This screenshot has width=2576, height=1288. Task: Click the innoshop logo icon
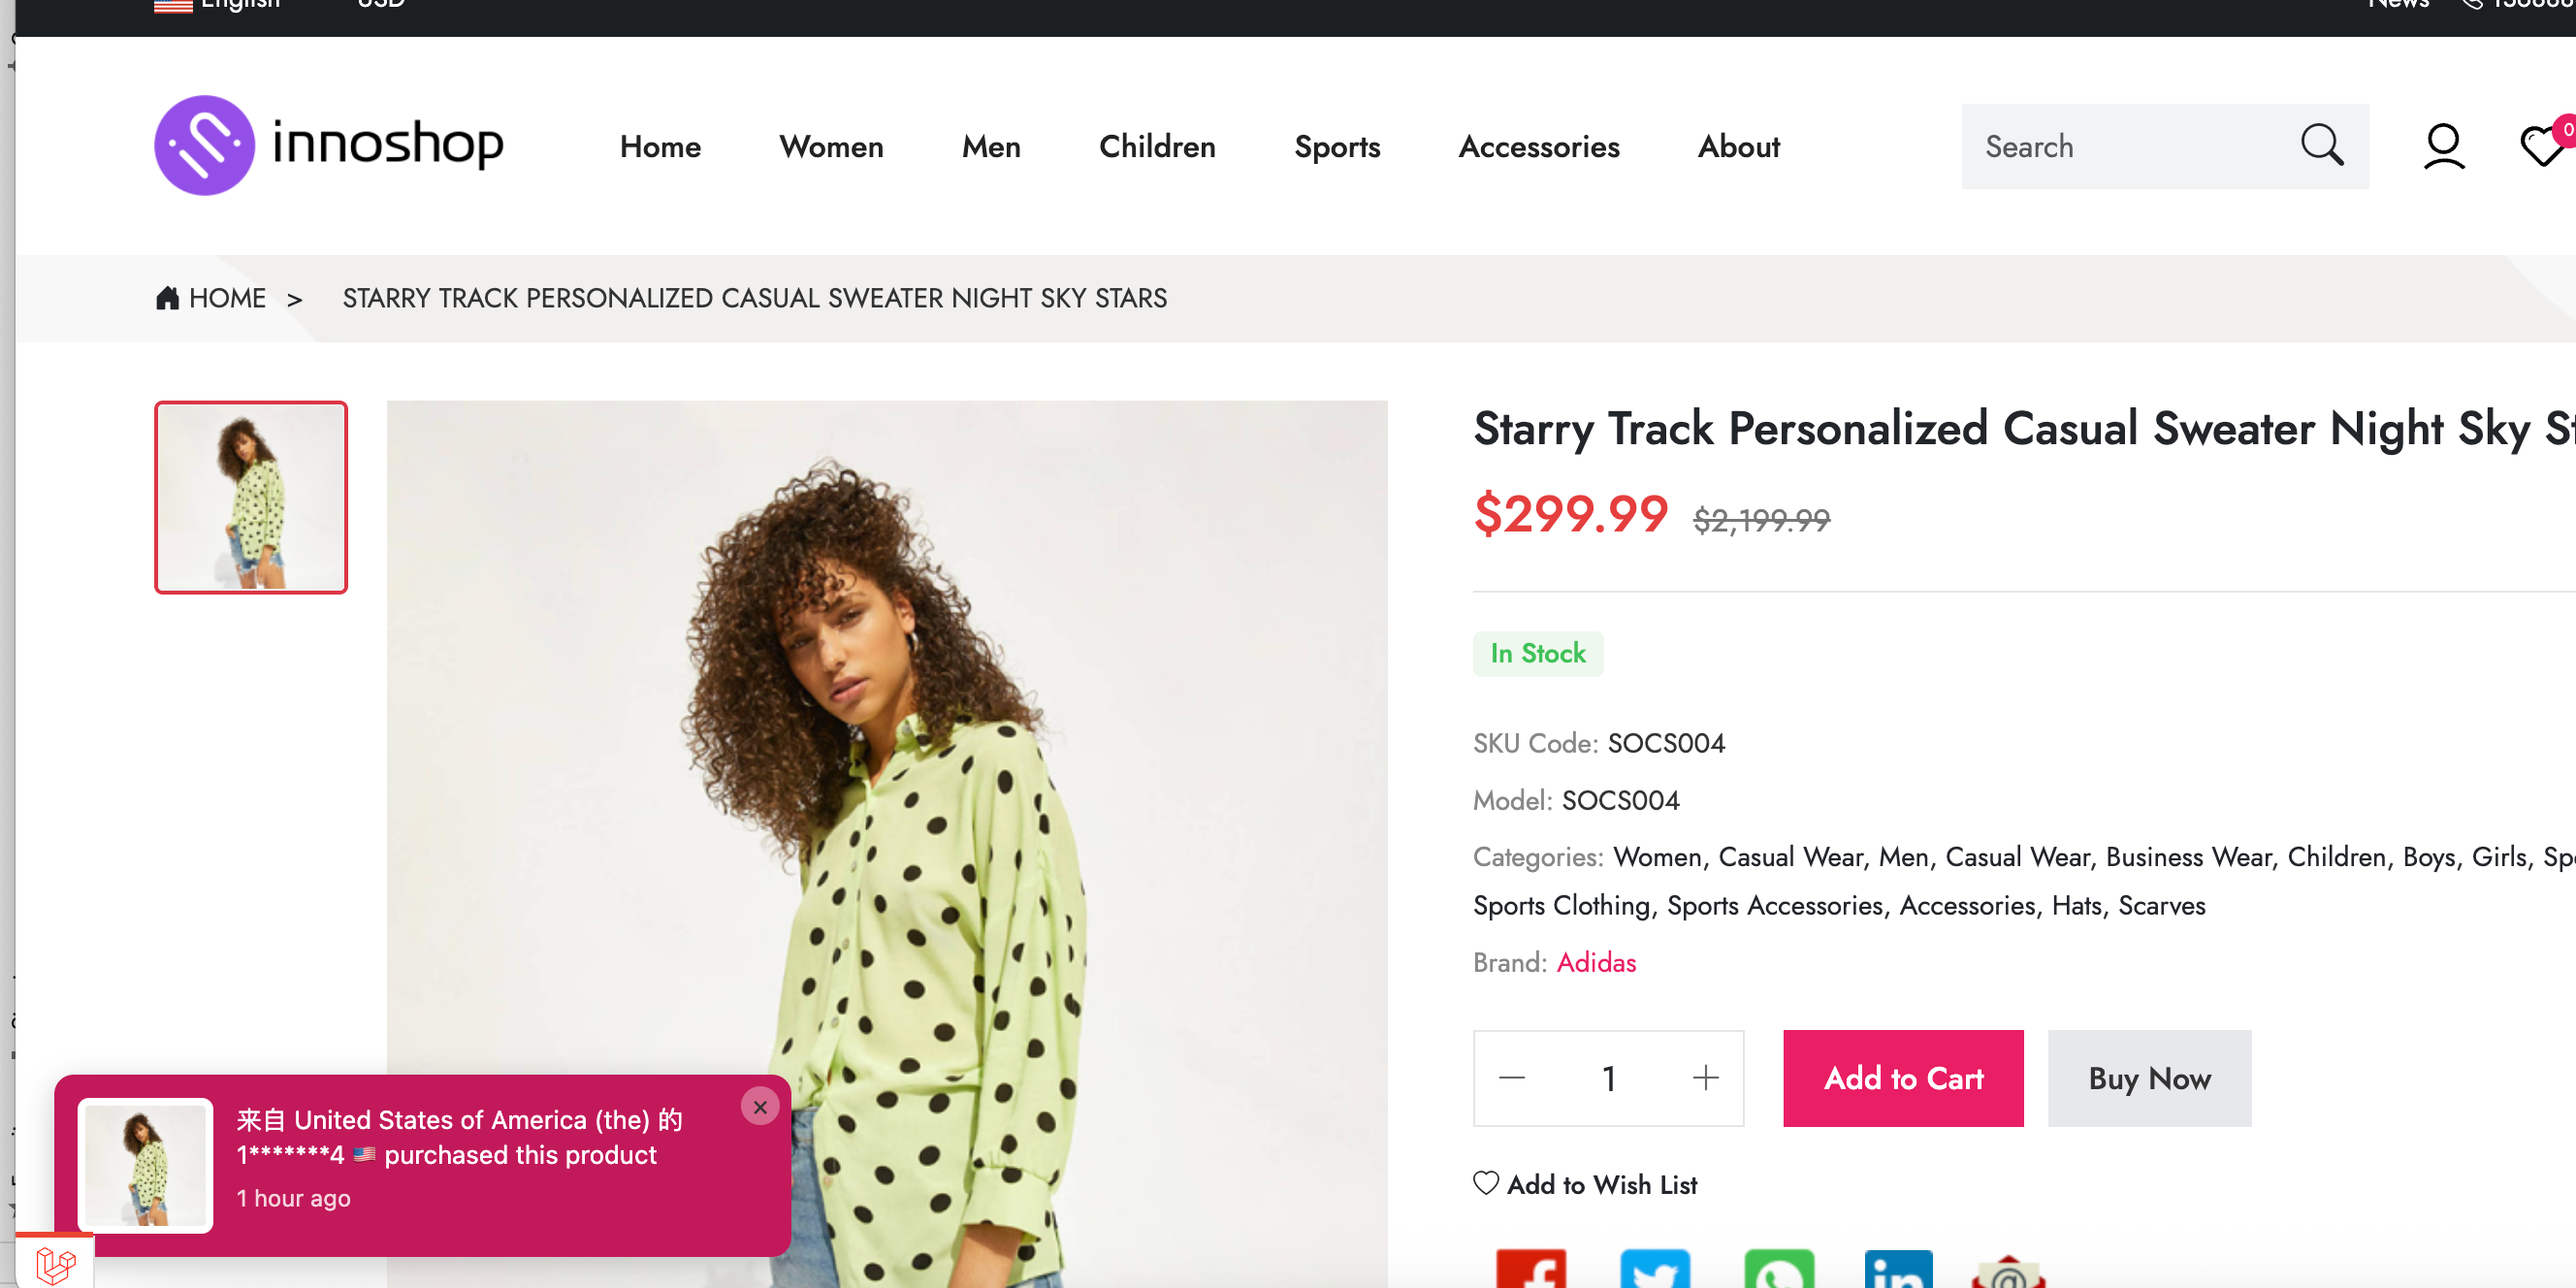(205, 146)
